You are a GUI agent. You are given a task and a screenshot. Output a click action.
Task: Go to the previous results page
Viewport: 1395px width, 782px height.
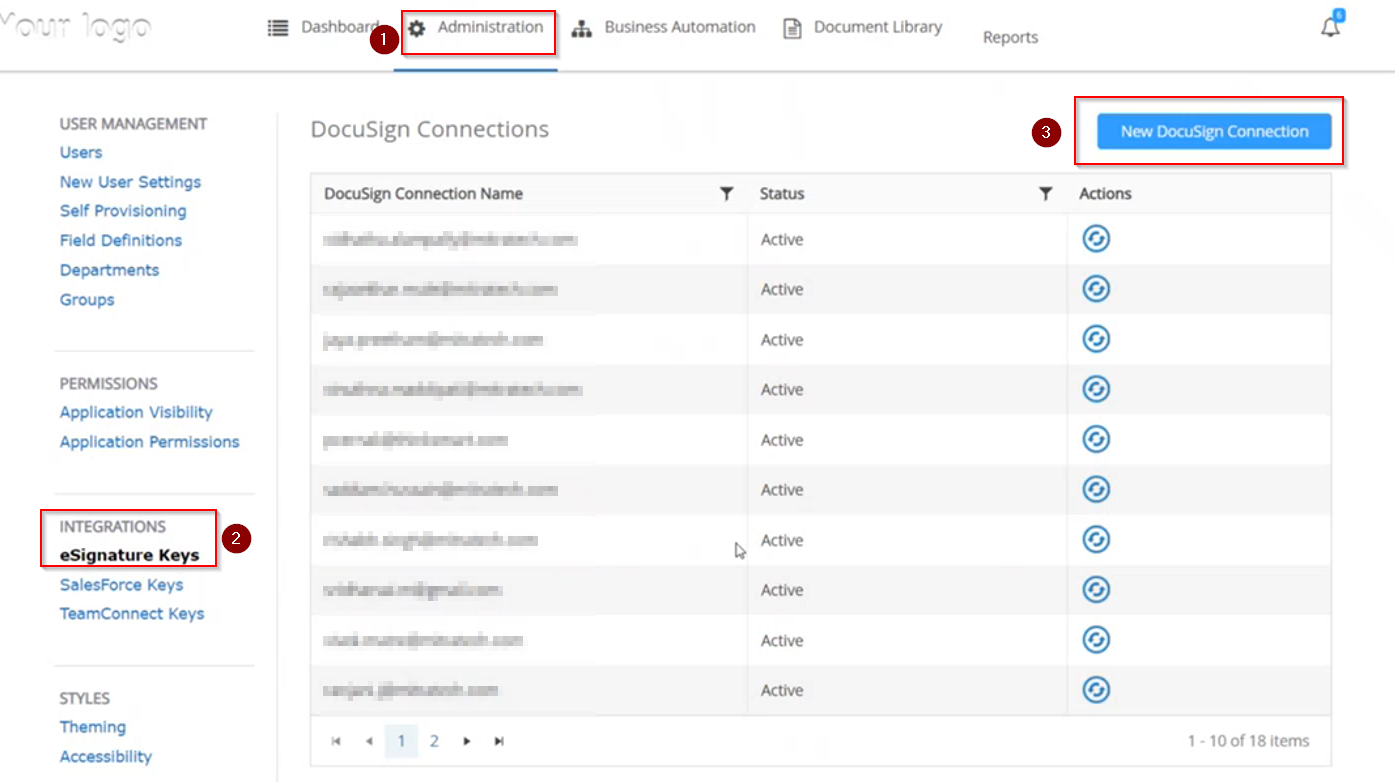tap(369, 741)
